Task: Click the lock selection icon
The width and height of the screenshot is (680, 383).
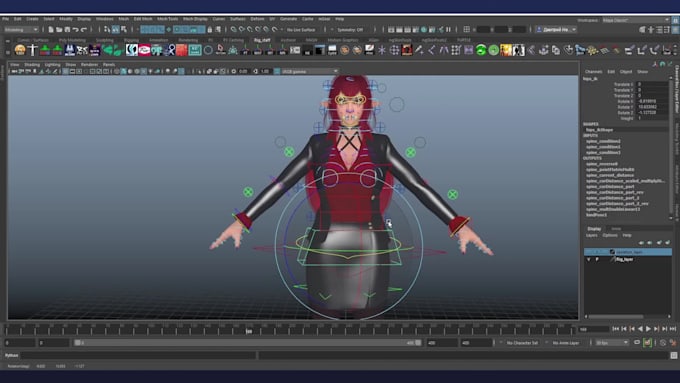Action: pos(210,29)
